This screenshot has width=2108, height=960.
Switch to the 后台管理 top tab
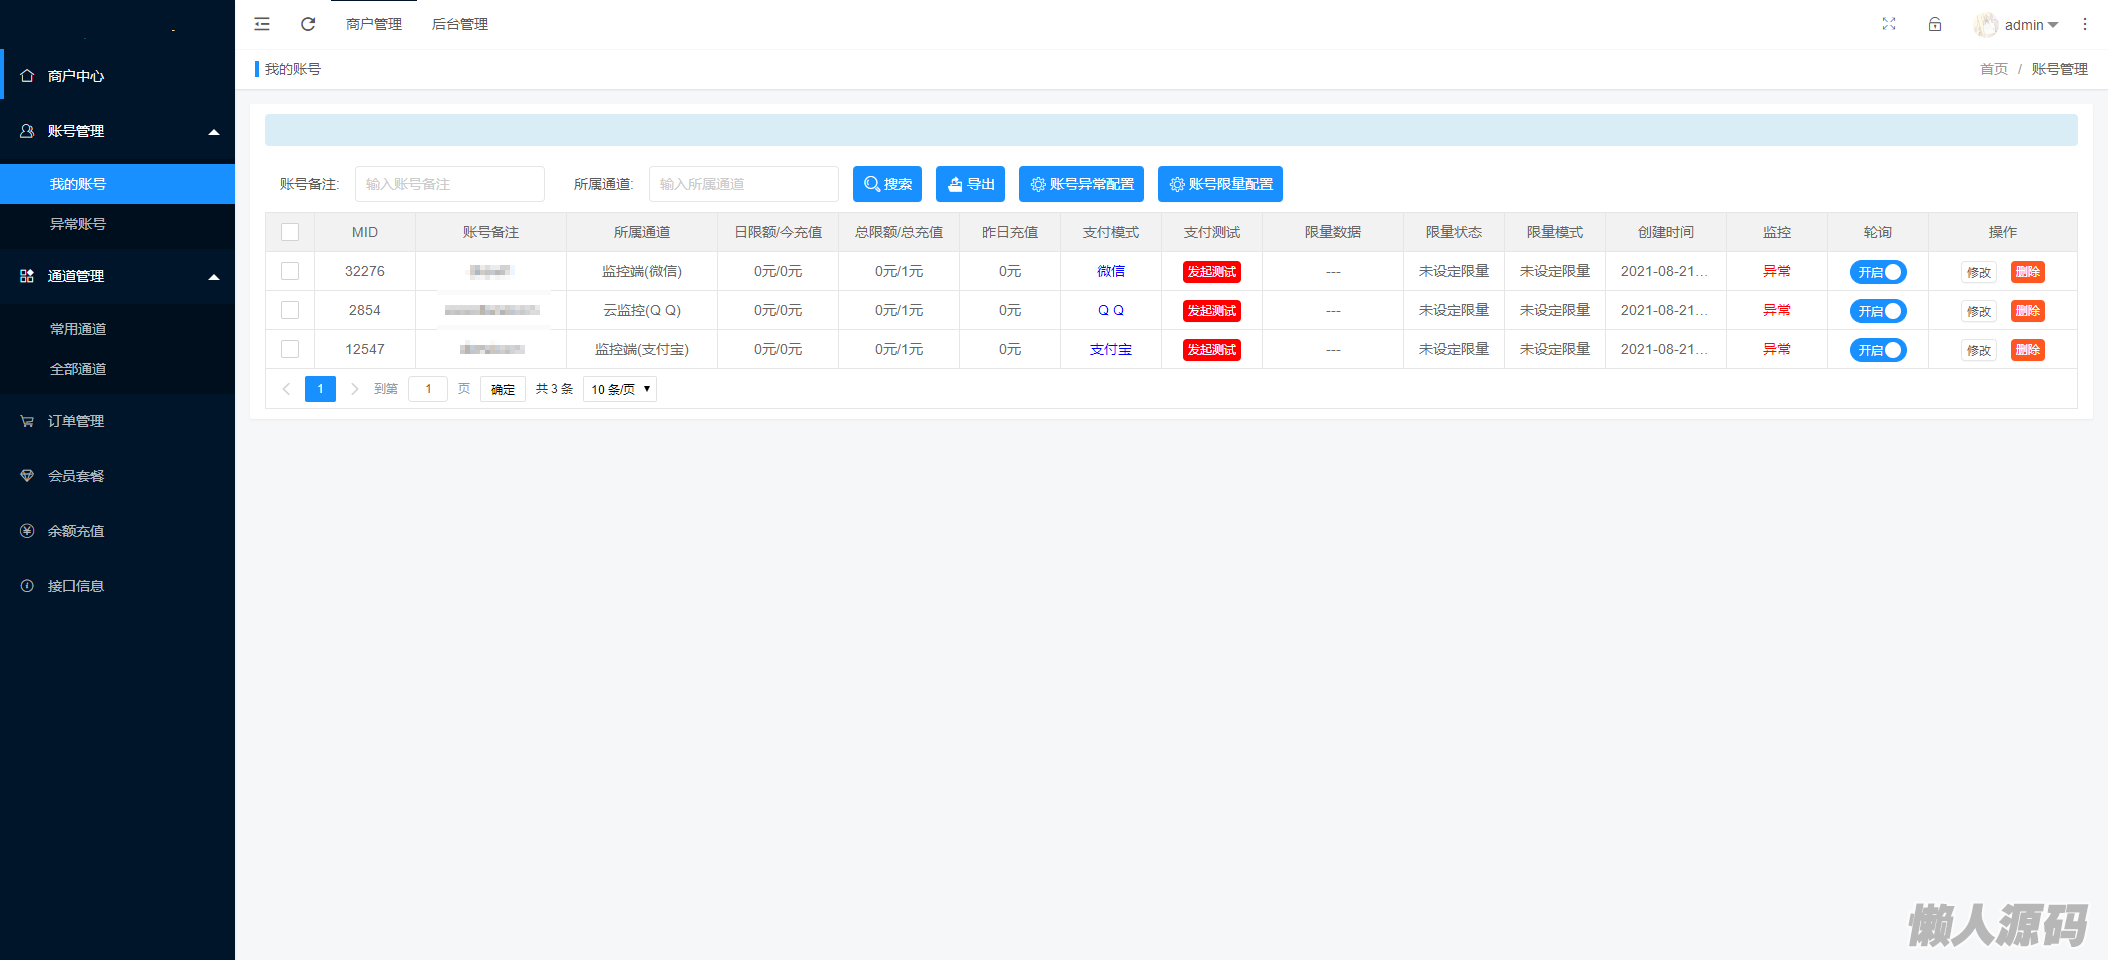coord(459,24)
